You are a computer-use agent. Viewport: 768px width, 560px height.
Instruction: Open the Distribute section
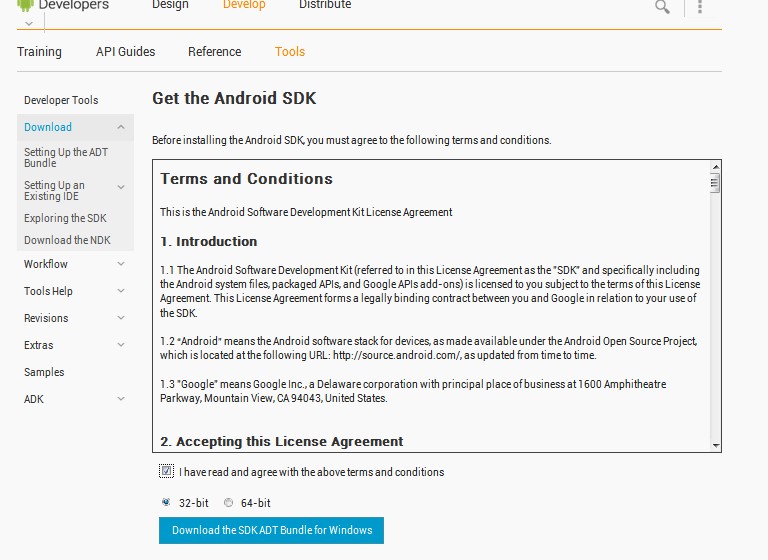tap(325, 5)
